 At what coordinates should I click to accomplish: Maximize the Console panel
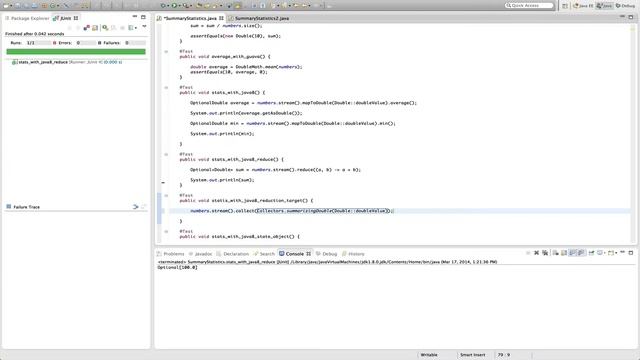(x=631, y=253)
